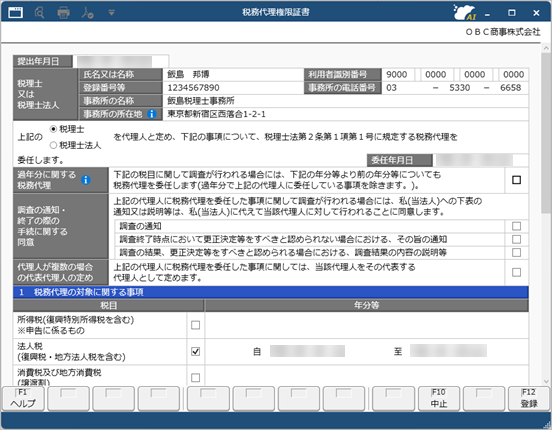Click the 氏名又は名称 field 飯島 邦博
Screen dimensions: 552x430
pos(233,74)
